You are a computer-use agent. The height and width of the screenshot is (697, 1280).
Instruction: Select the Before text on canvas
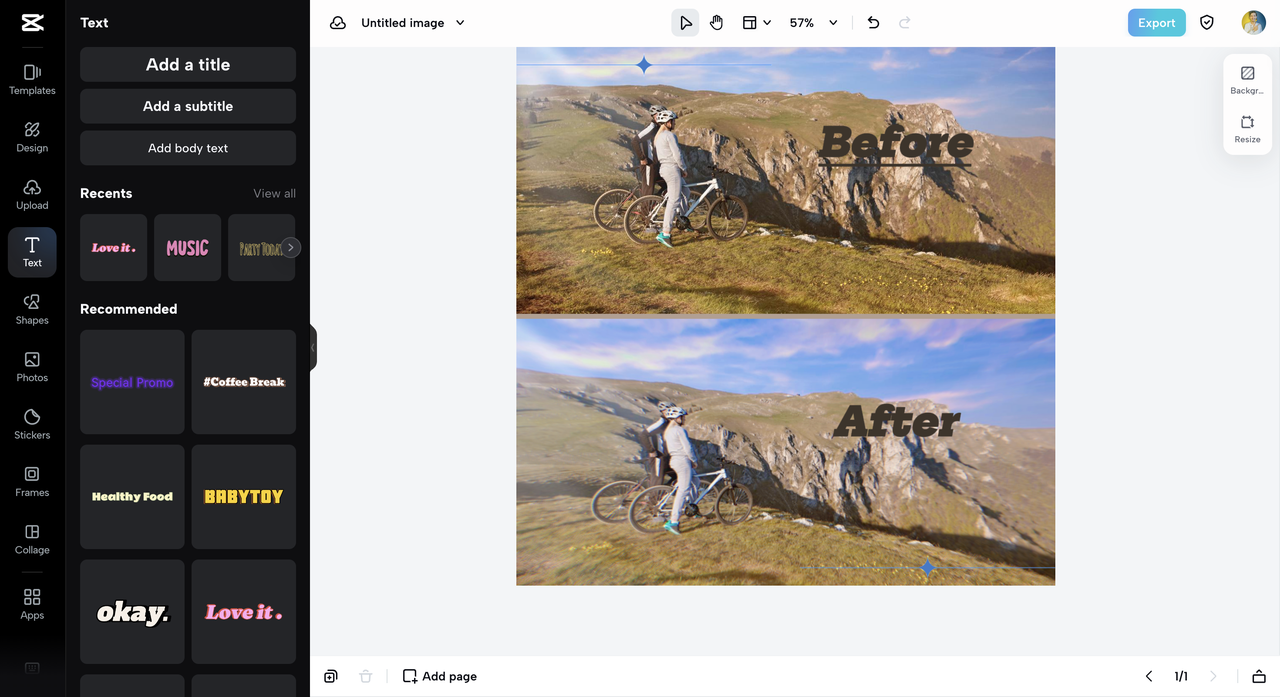896,144
